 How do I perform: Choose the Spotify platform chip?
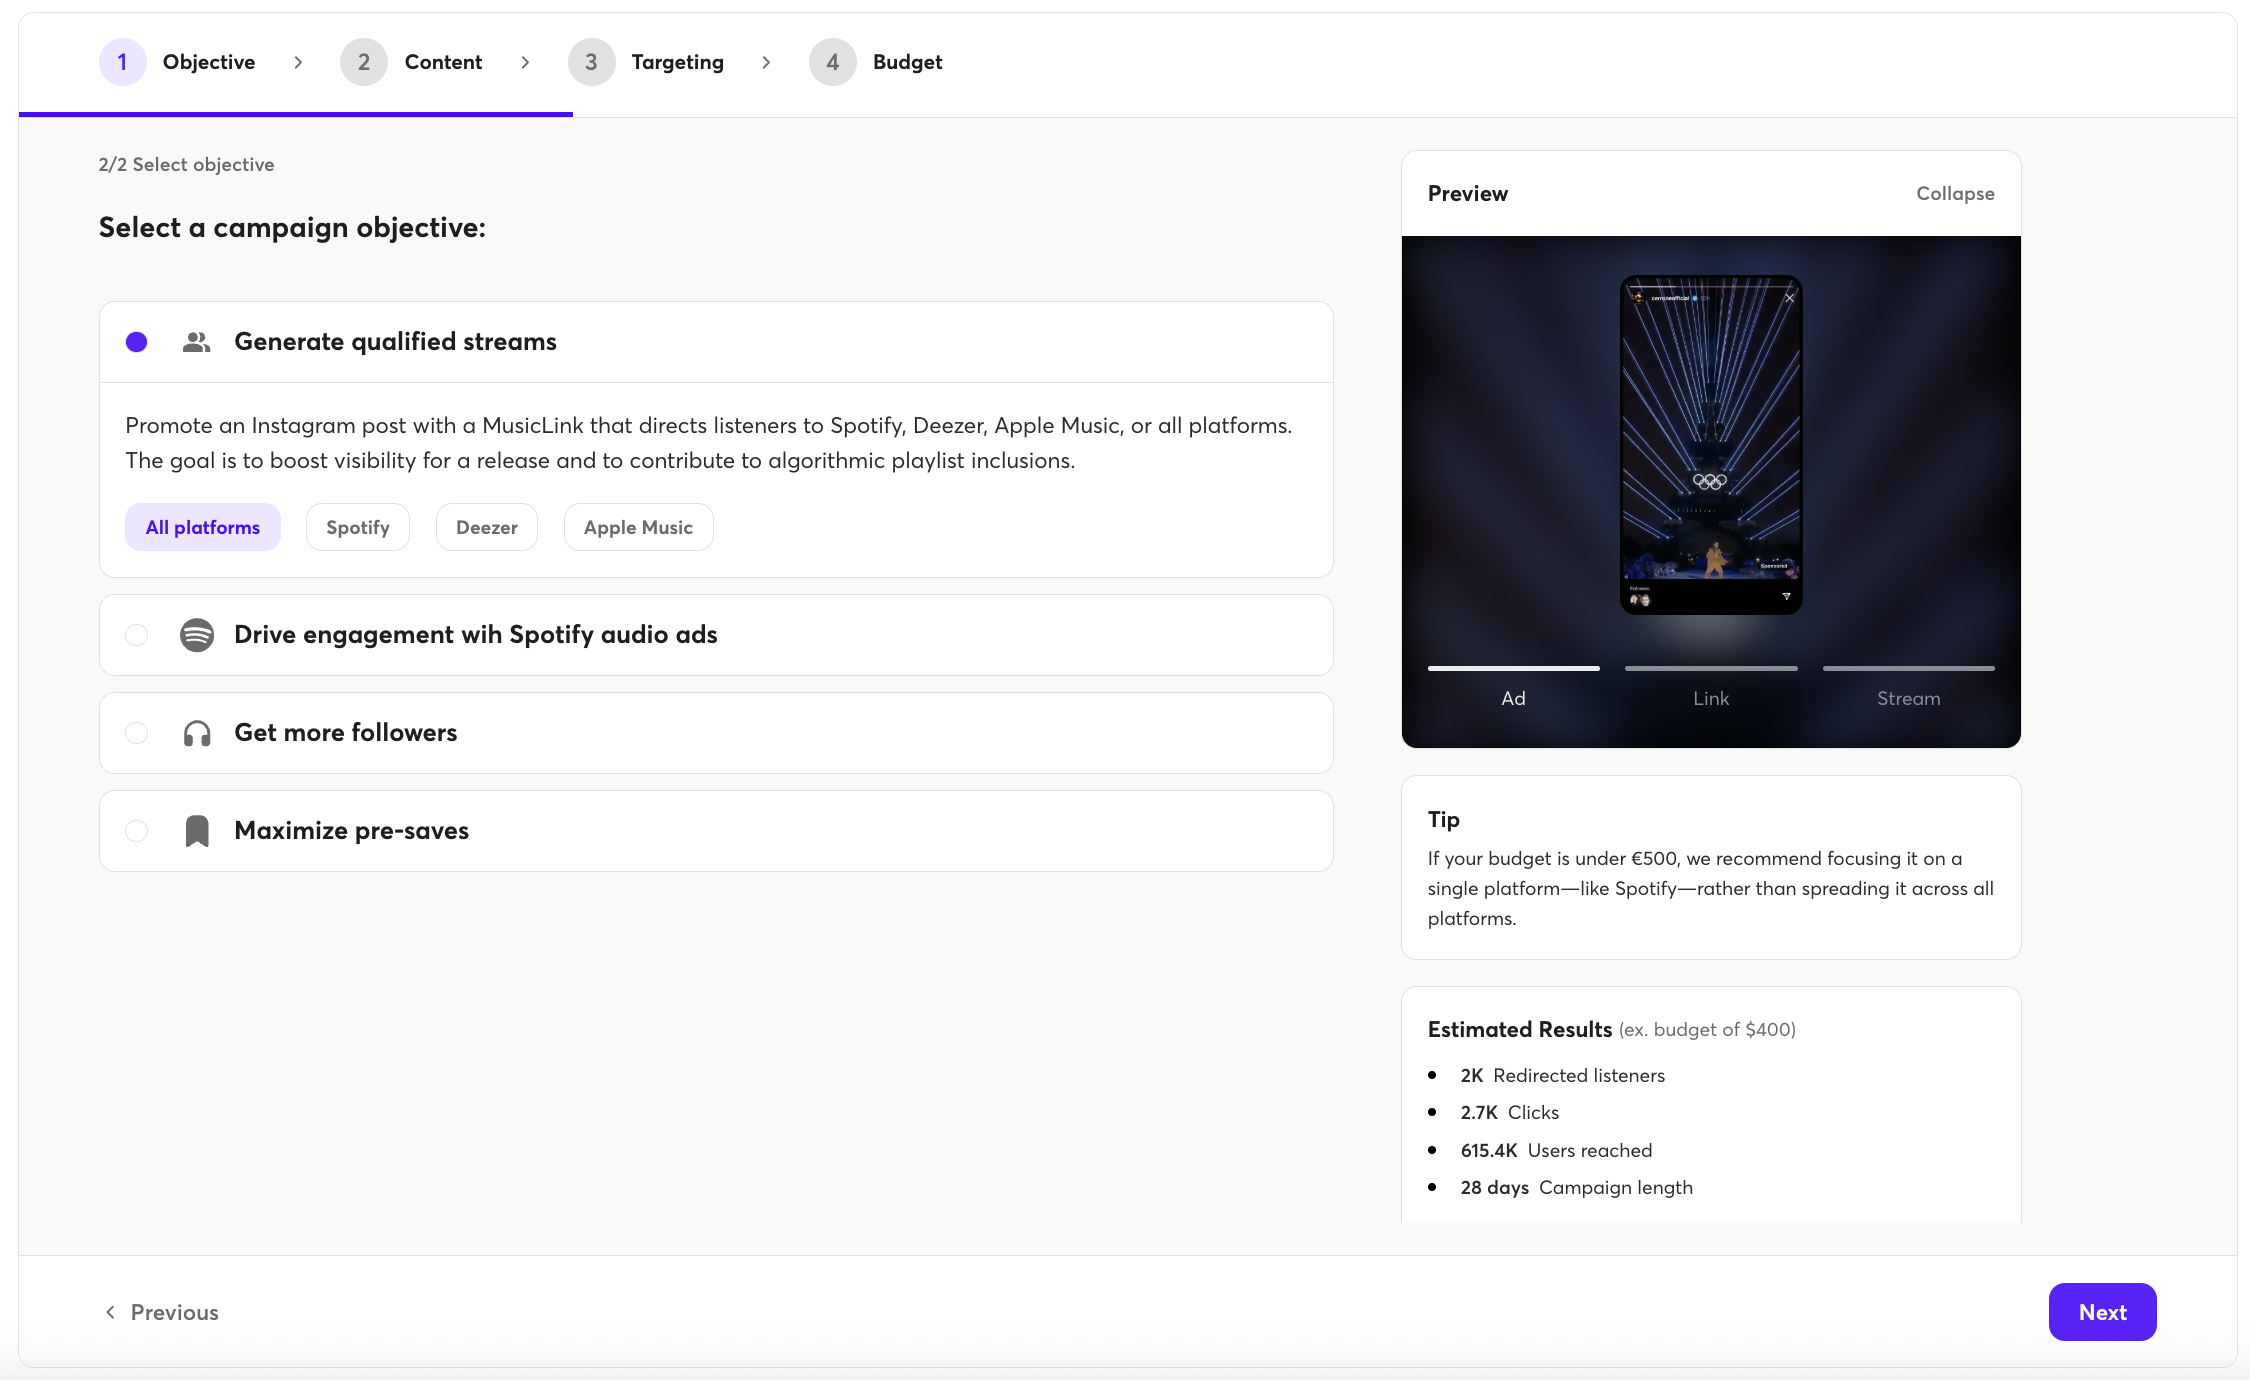358,527
